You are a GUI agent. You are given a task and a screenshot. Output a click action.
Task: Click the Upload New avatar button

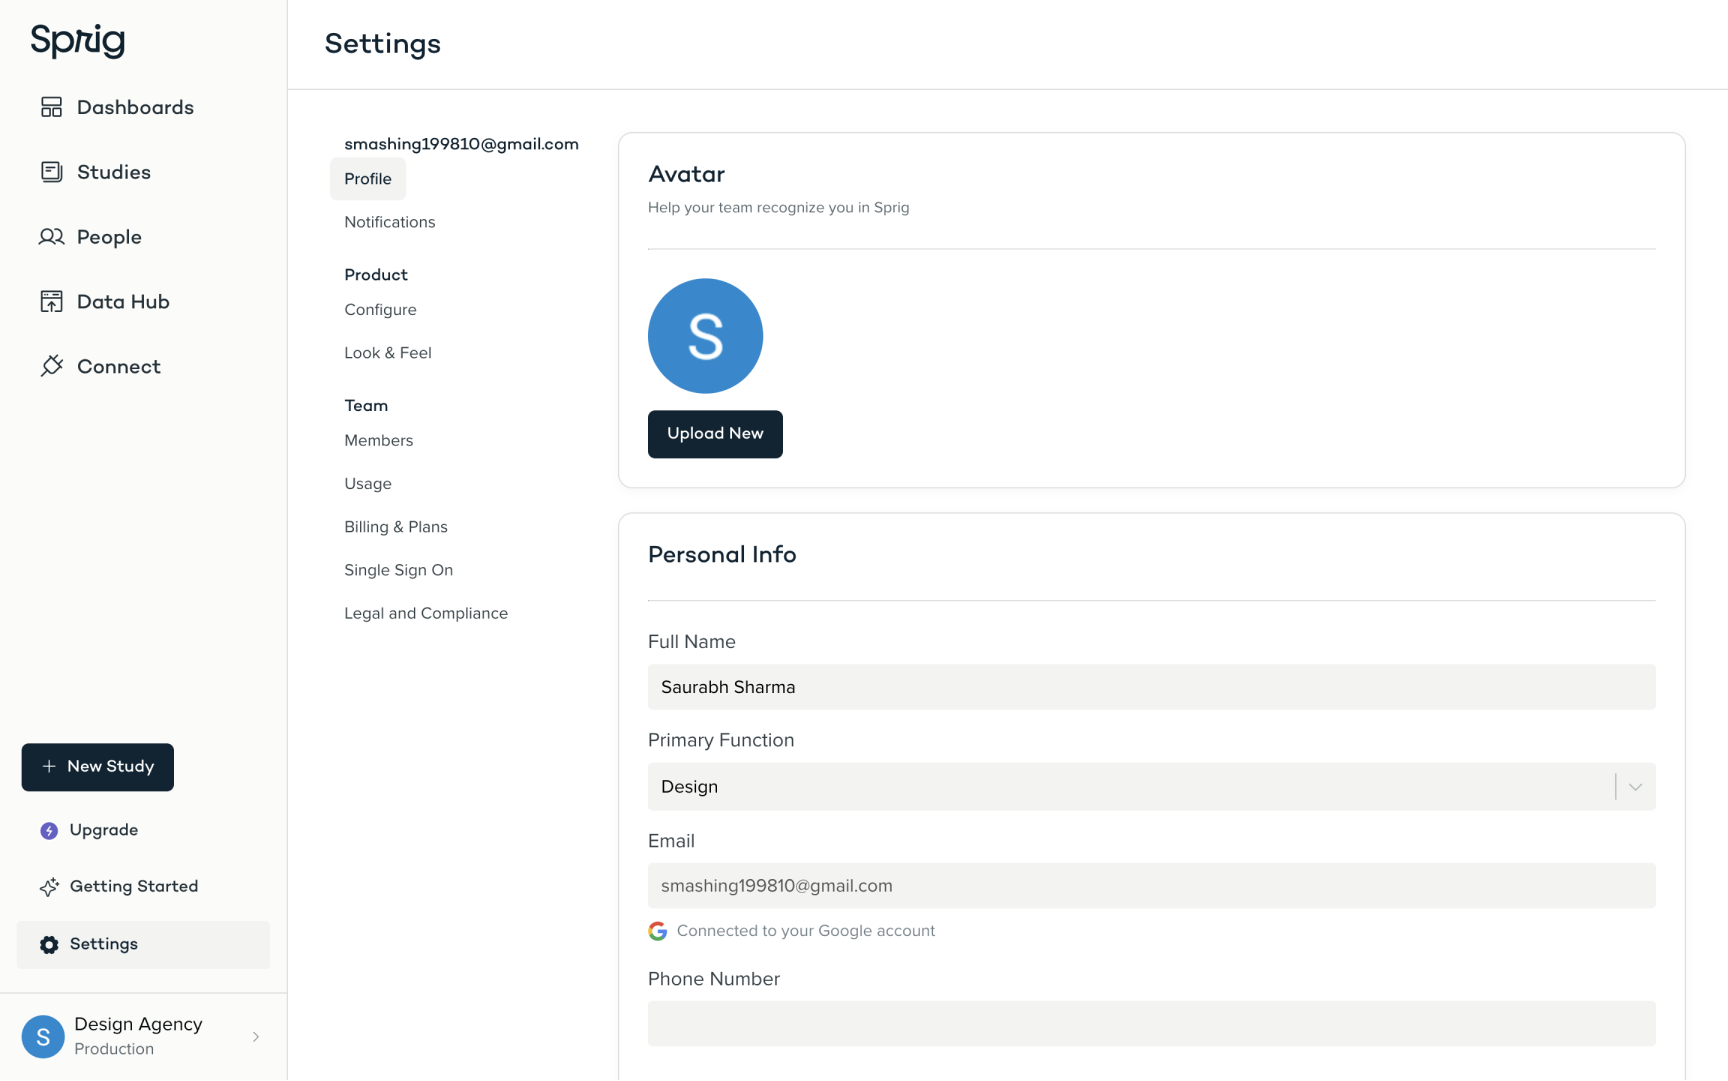pyautogui.click(x=714, y=434)
